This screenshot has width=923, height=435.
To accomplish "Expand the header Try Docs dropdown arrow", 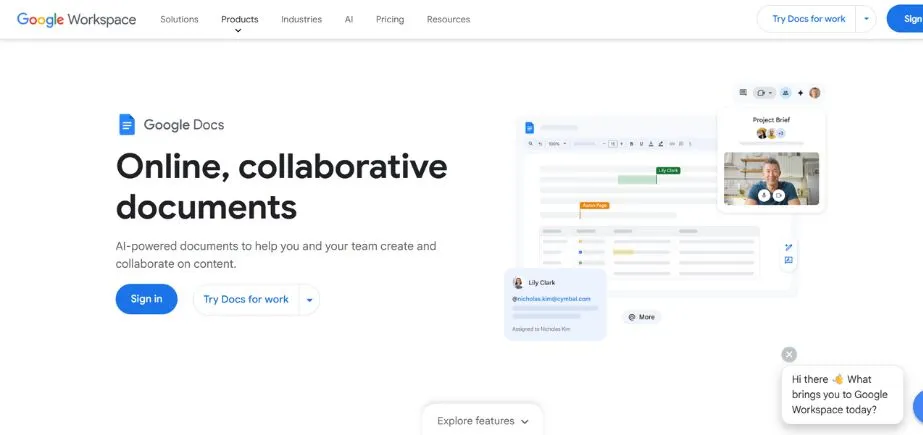I will (x=866, y=19).
